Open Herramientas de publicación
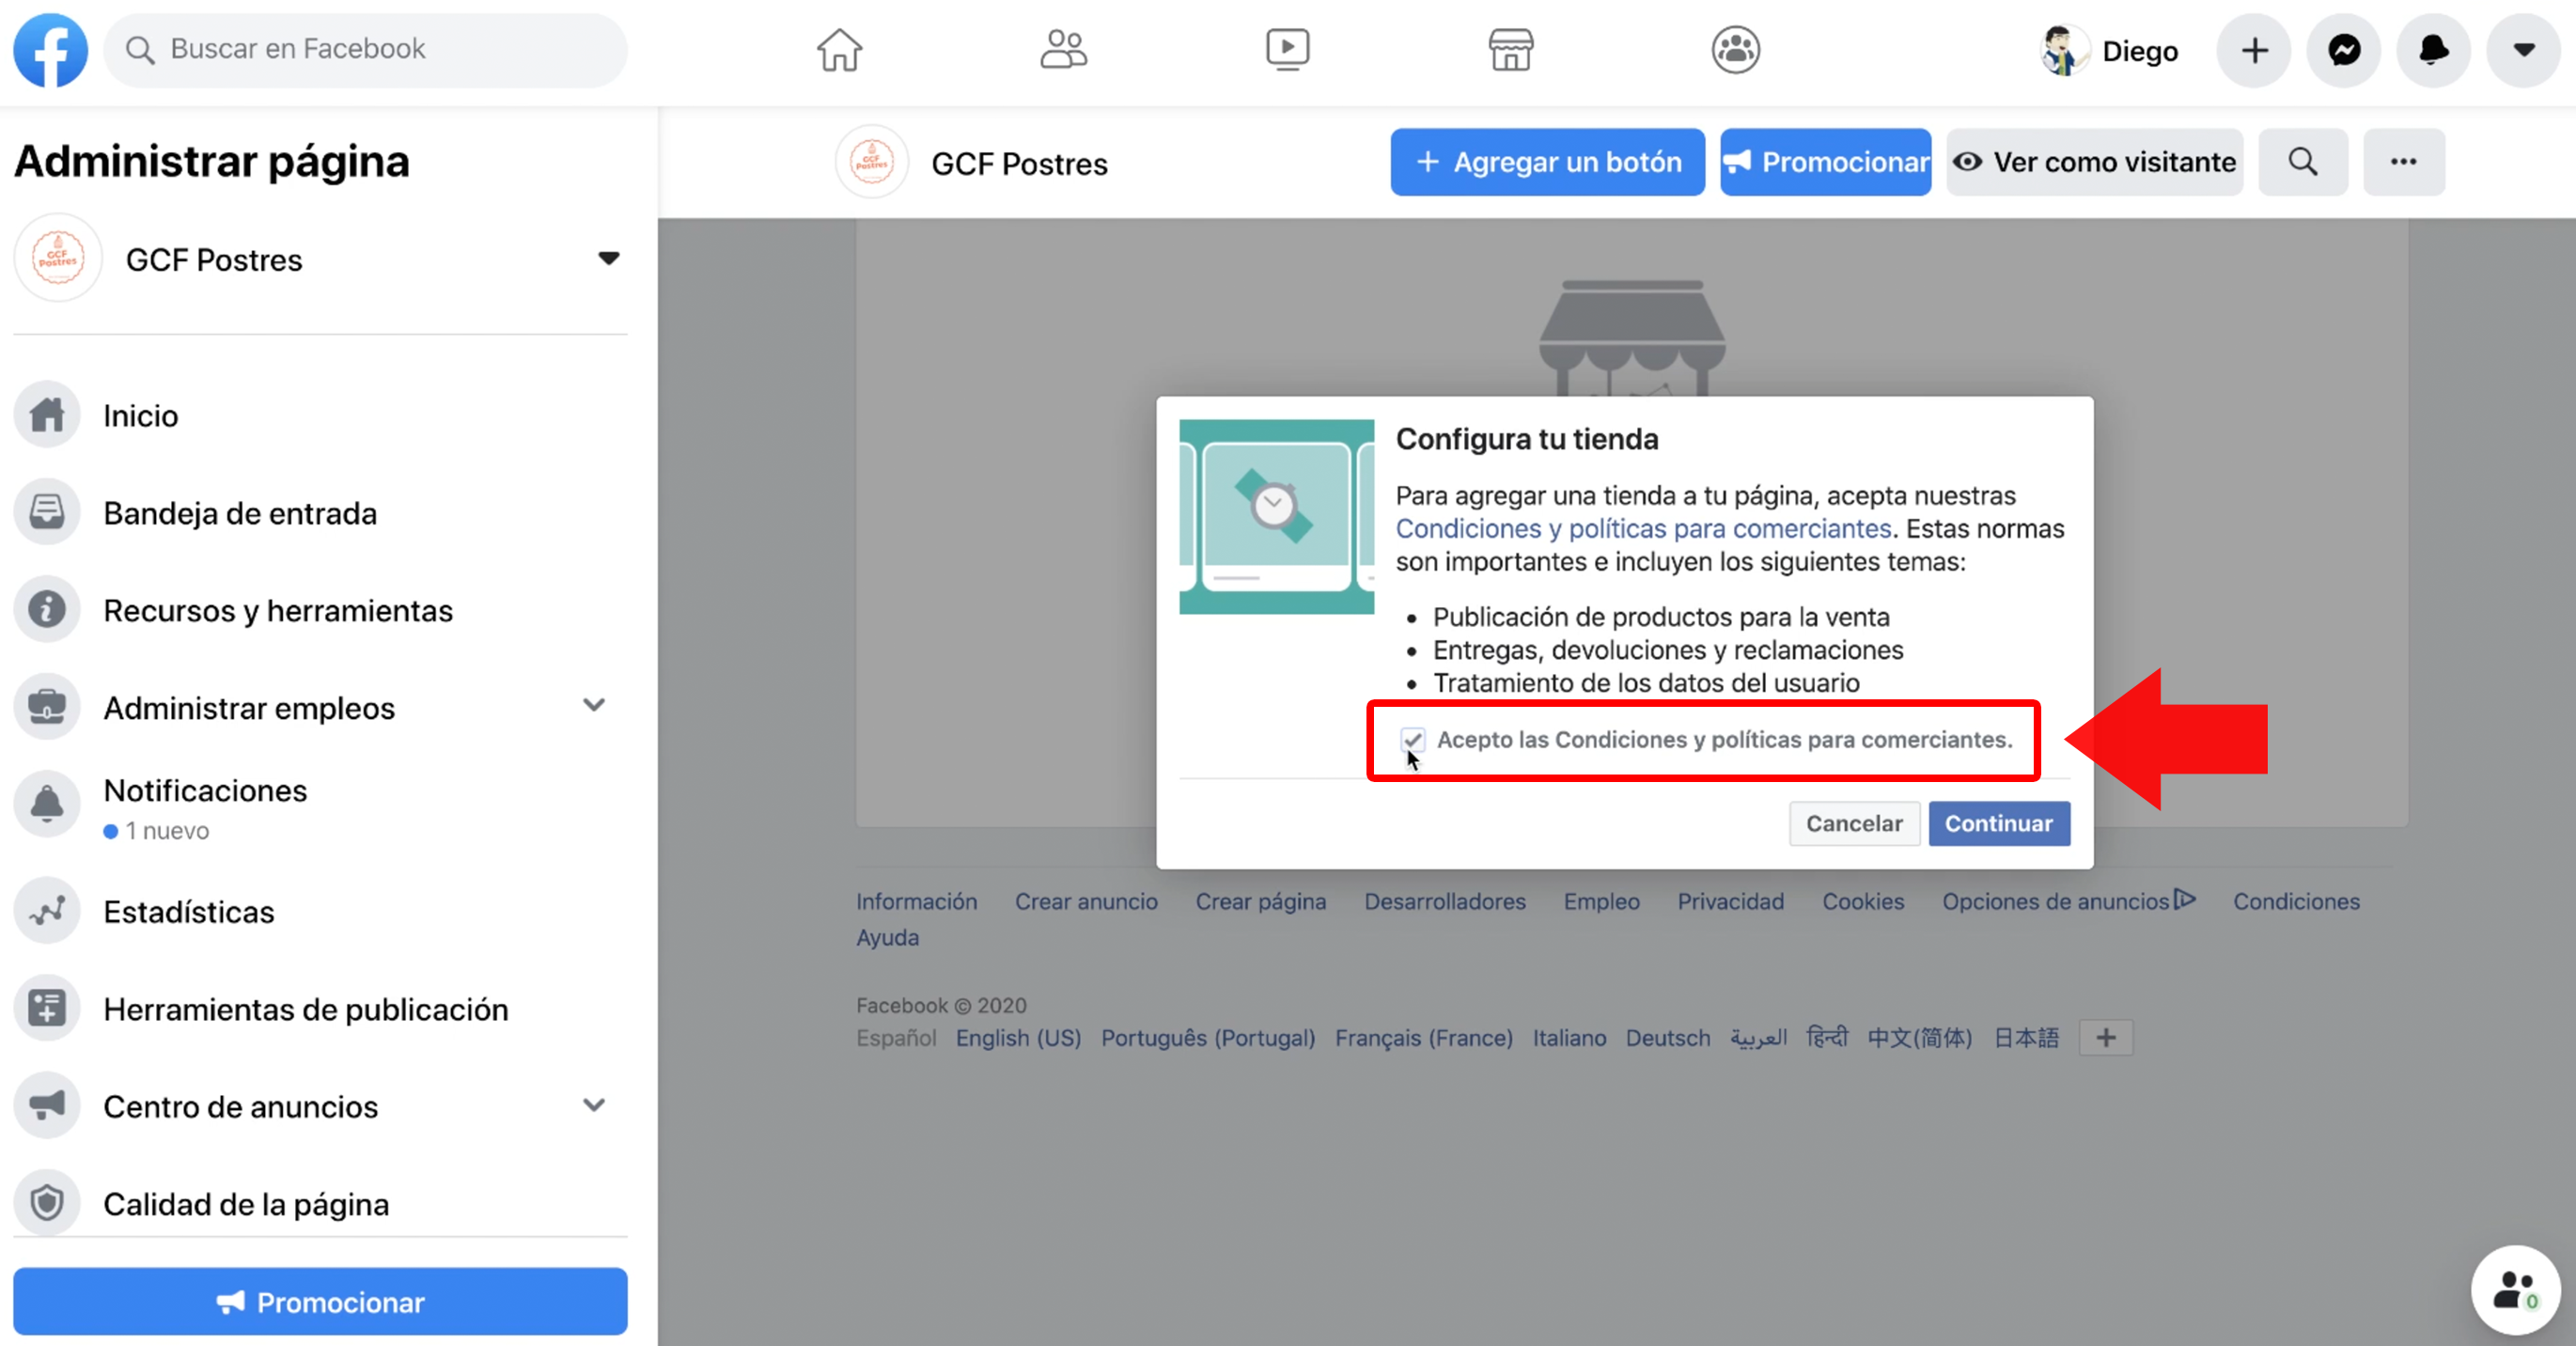The width and height of the screenshot is (2576, 1346). tap(320, 1009)
